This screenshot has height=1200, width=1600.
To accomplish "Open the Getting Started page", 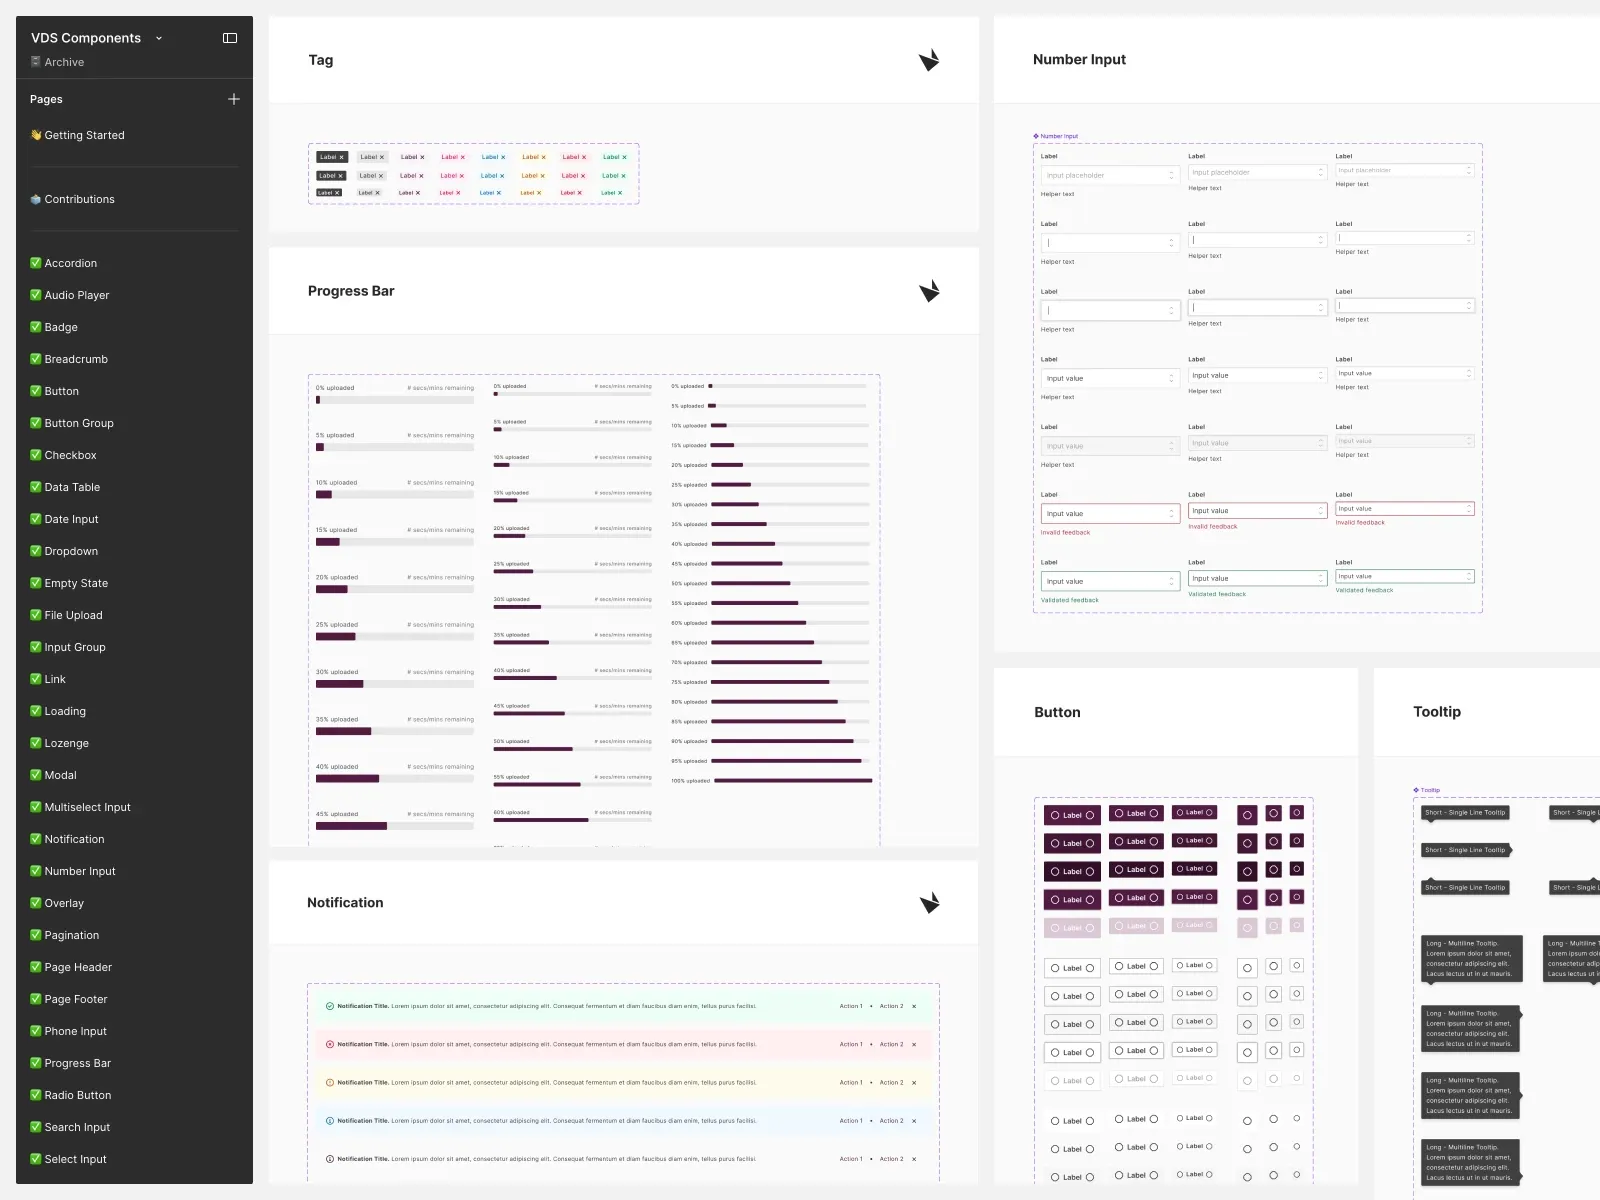I will tap(84, 135).
